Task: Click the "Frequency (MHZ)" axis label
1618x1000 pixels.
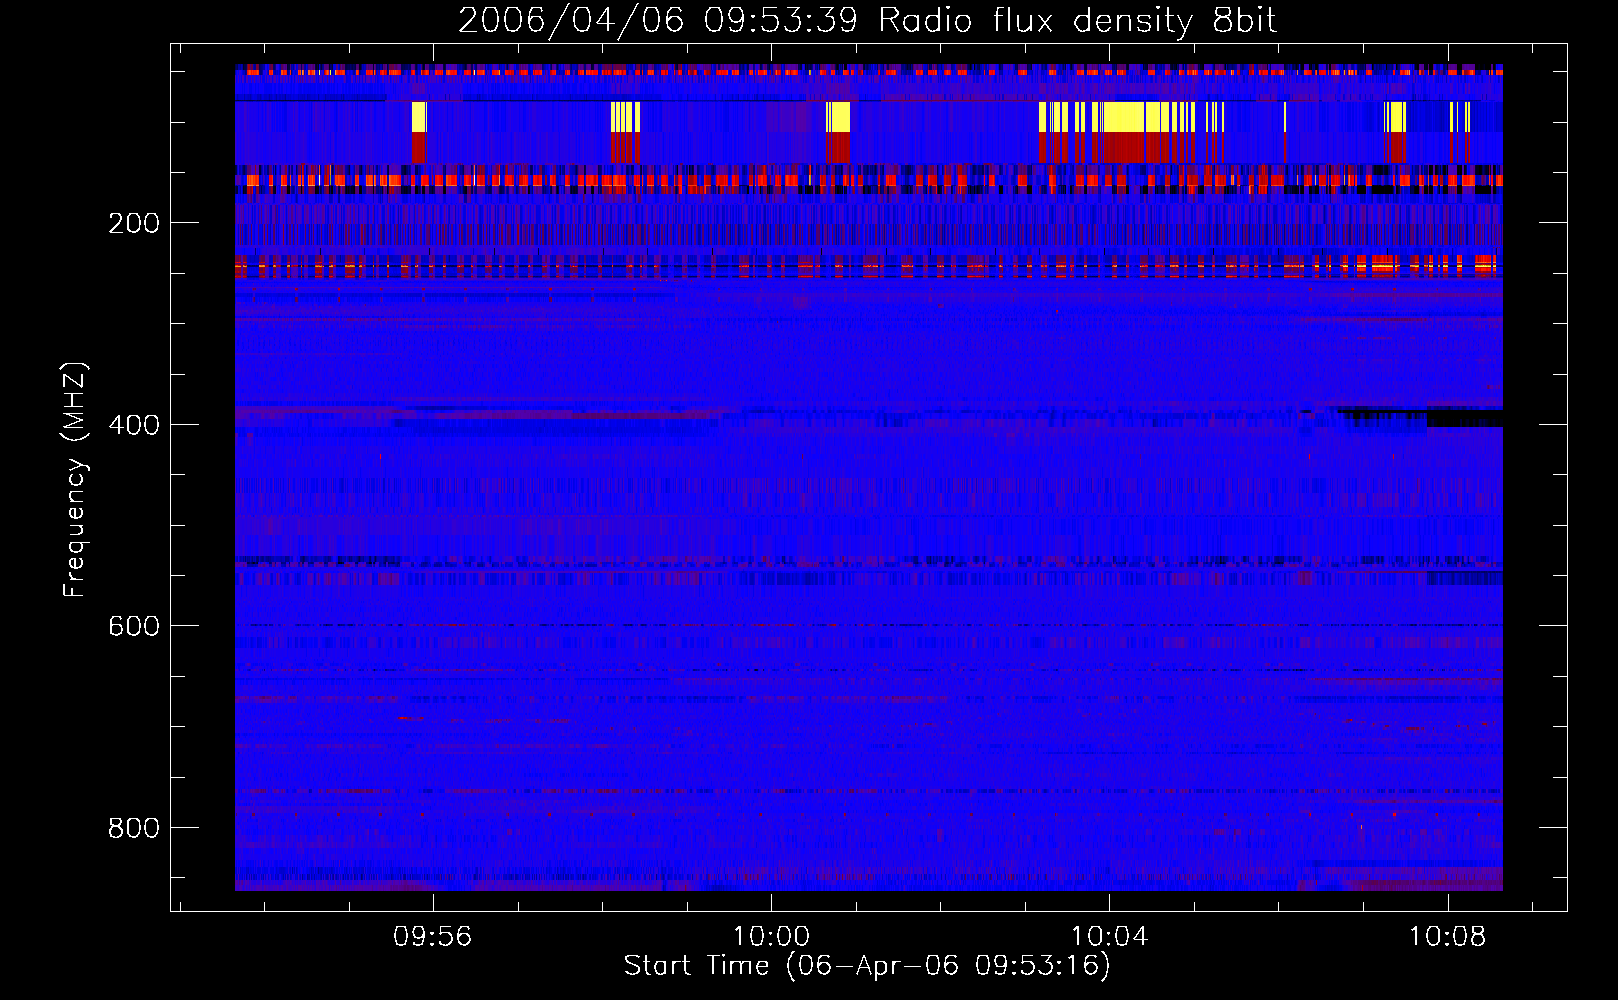Action: point(75,479)
